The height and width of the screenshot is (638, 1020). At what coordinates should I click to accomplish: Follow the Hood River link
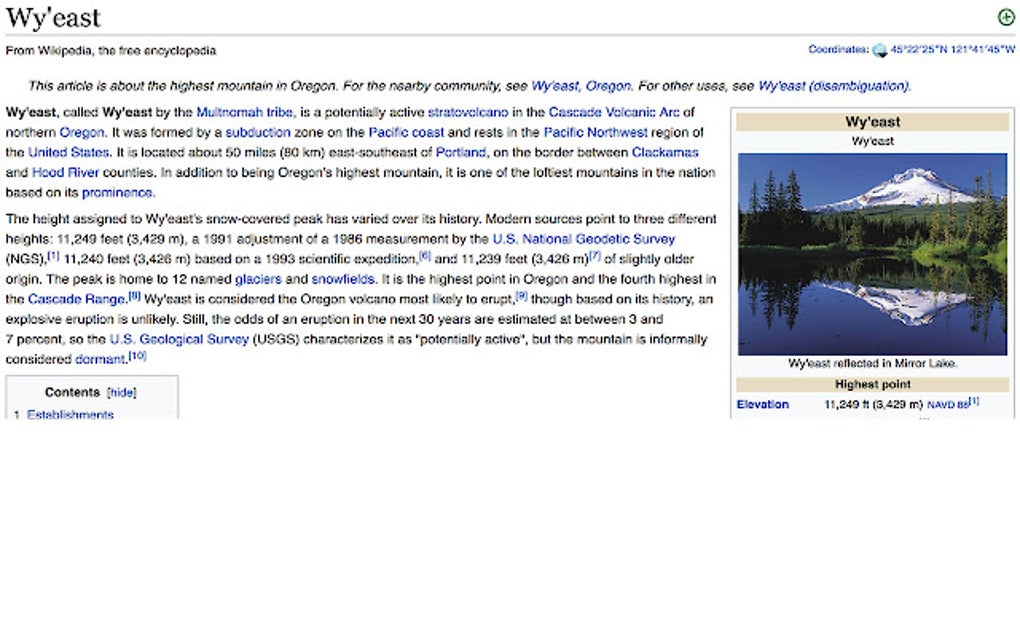[67, 172]
